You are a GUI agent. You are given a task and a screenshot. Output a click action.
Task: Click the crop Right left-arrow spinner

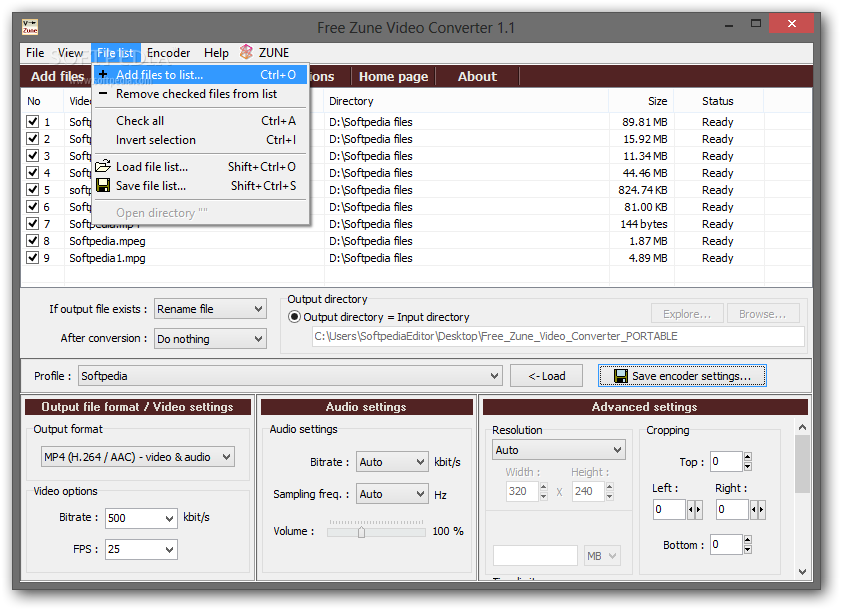coord(754,509)
